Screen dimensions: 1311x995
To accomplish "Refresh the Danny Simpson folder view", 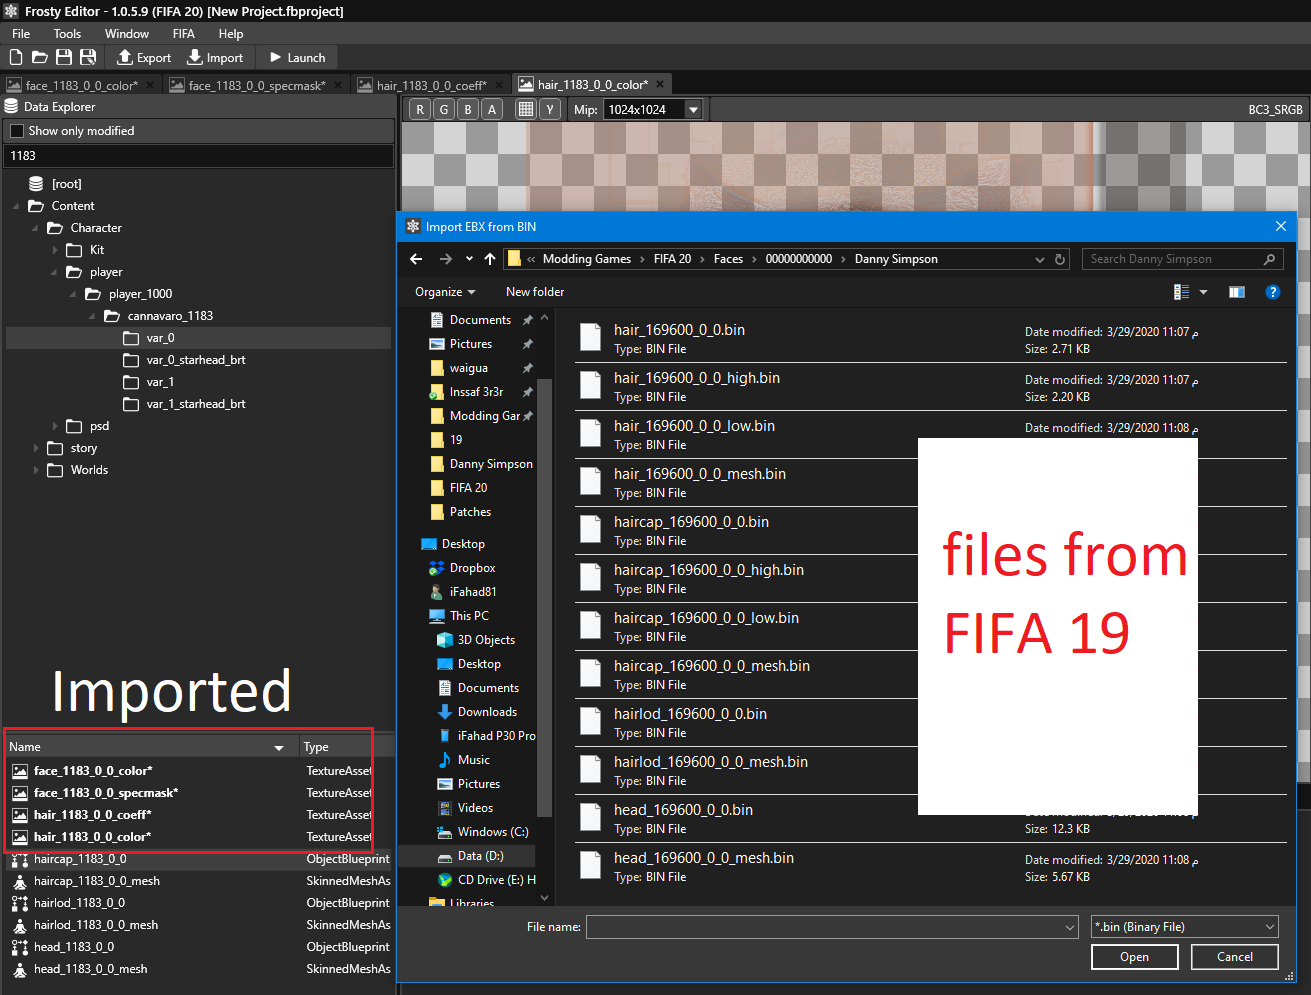I will tap(1060, 259).
